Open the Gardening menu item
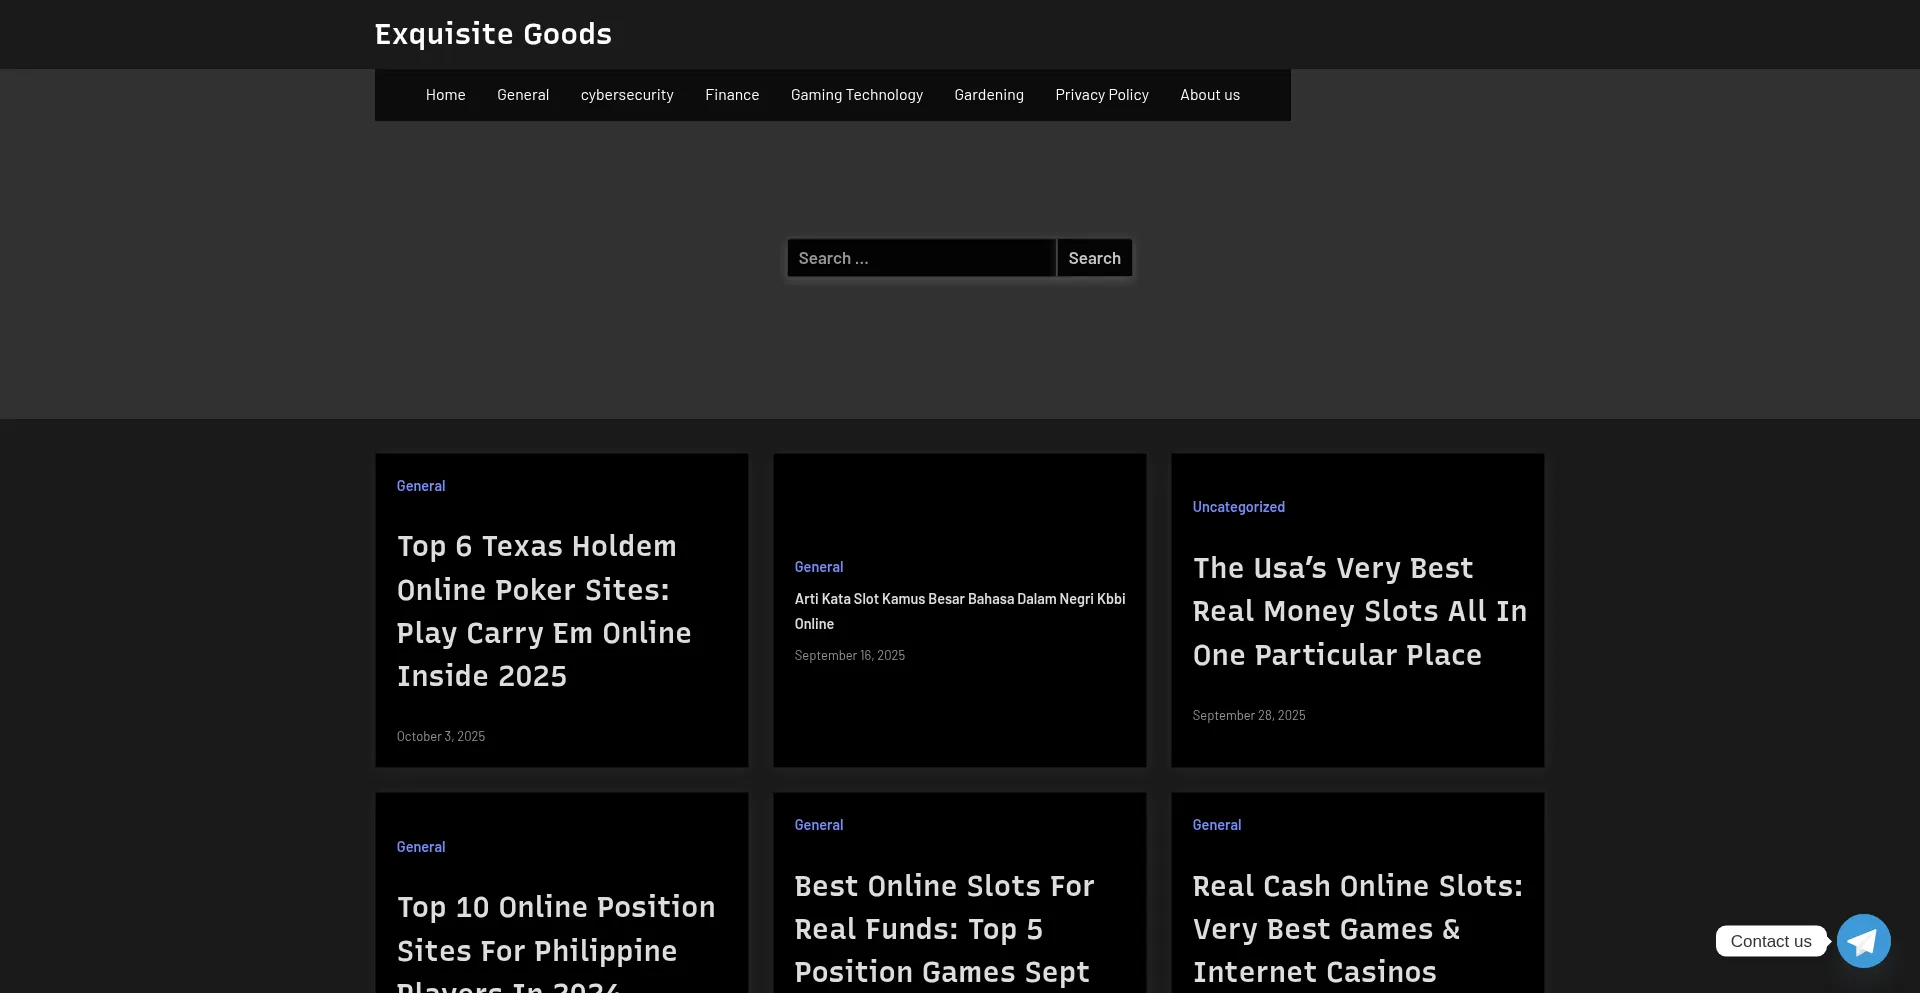The image size is (1920, 993). click(989, 95)
